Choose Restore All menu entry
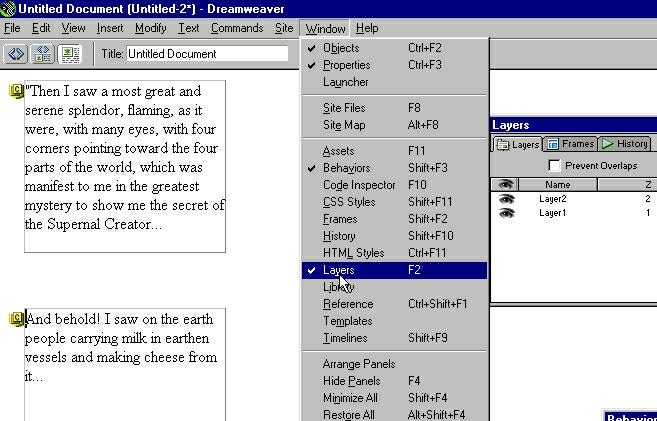 coord(394,415)
